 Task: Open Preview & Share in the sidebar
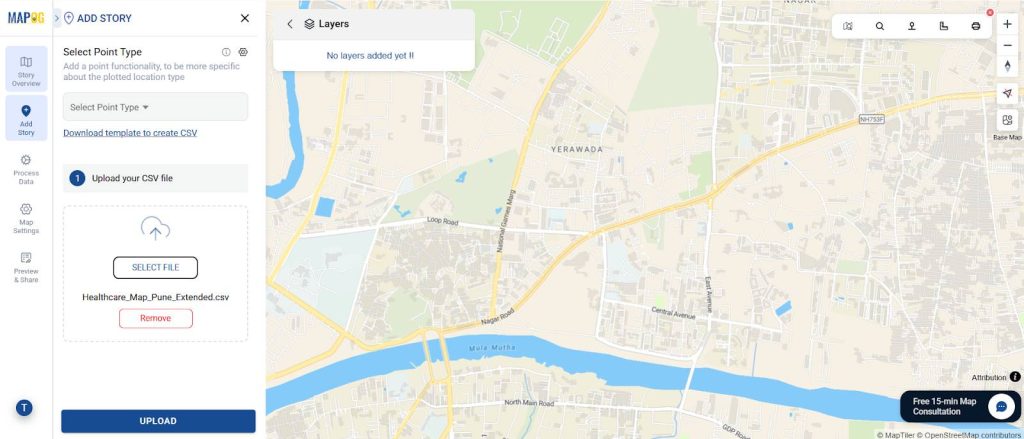(x=26, y=267)
